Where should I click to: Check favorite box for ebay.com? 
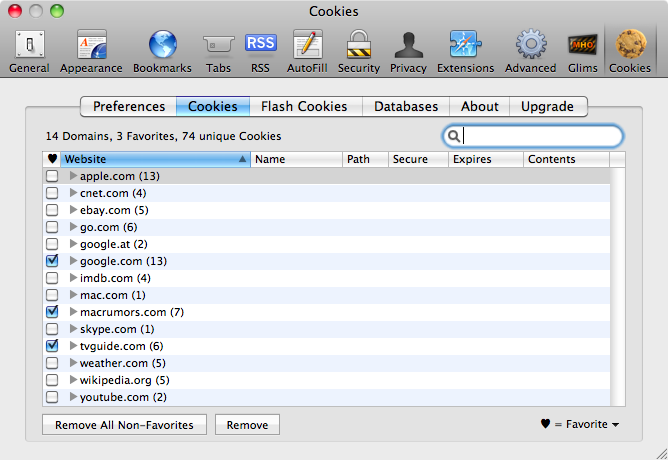pos(52,210)
